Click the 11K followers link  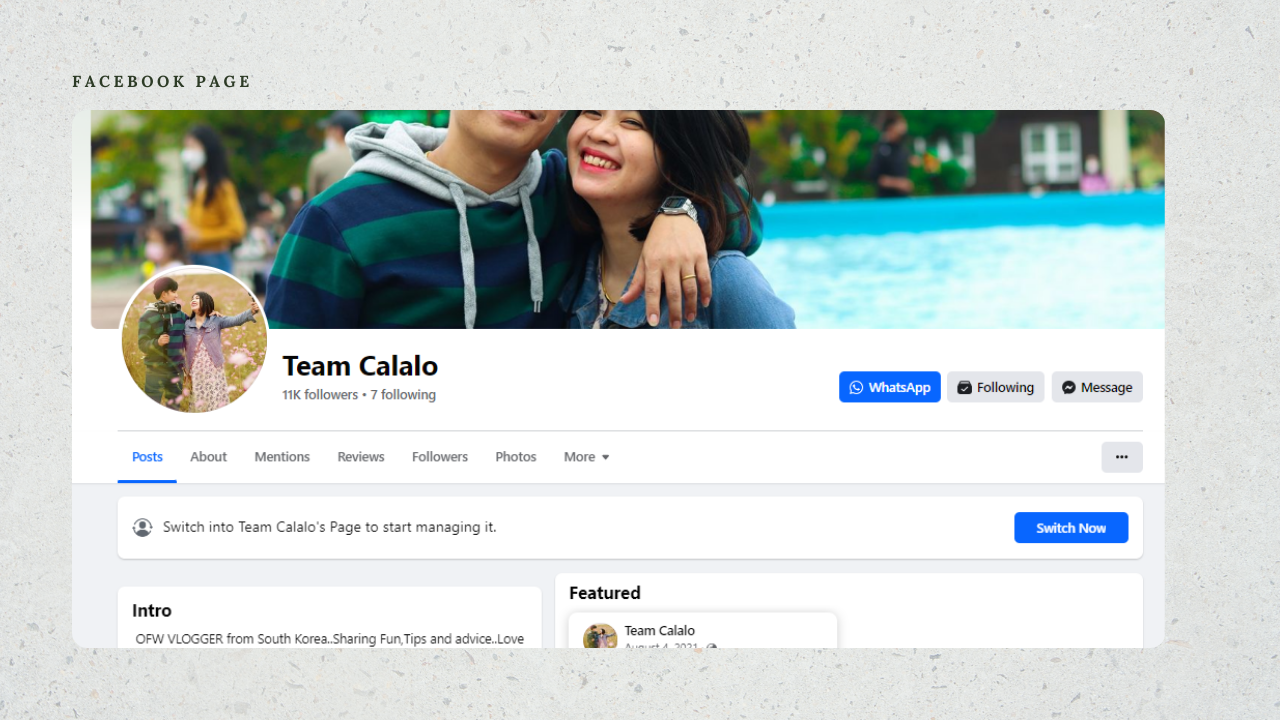tap(320, 395)
